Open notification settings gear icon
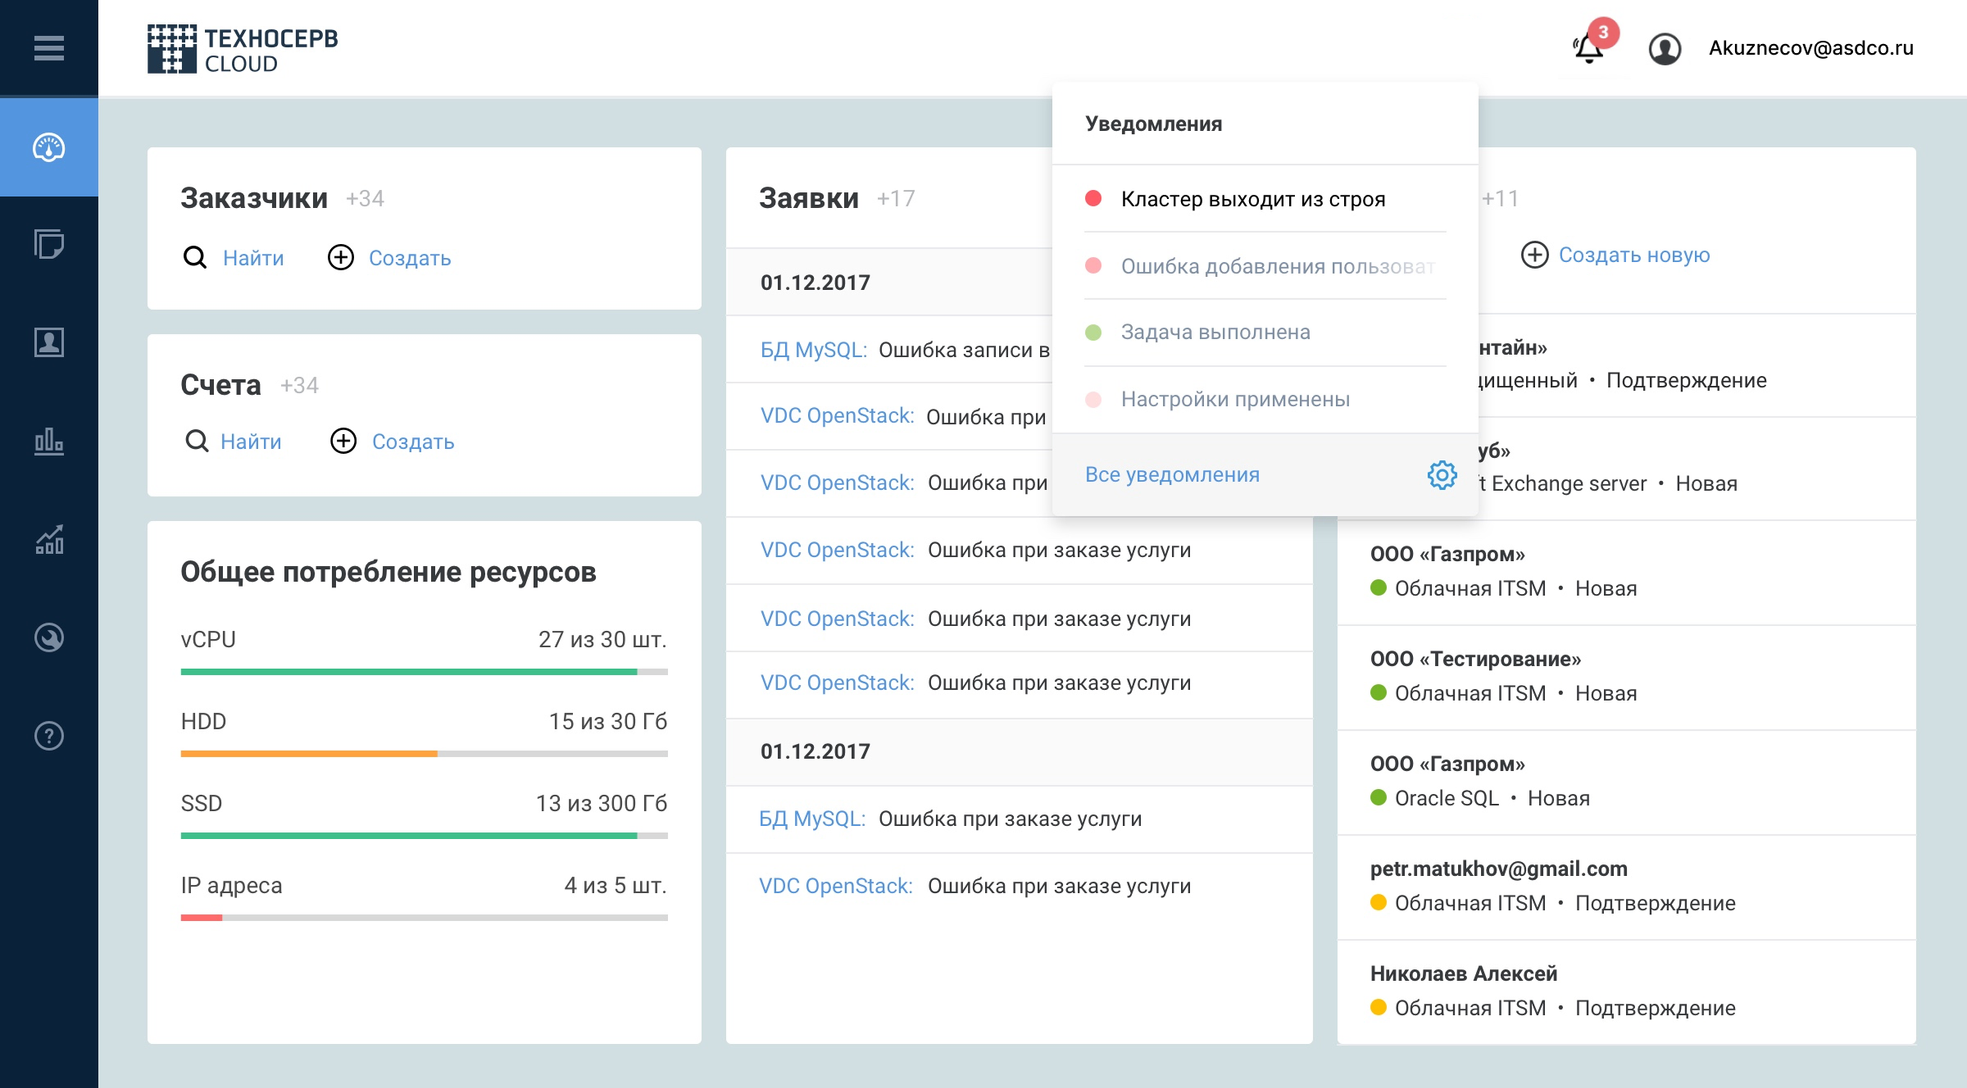 [1441, 475]
